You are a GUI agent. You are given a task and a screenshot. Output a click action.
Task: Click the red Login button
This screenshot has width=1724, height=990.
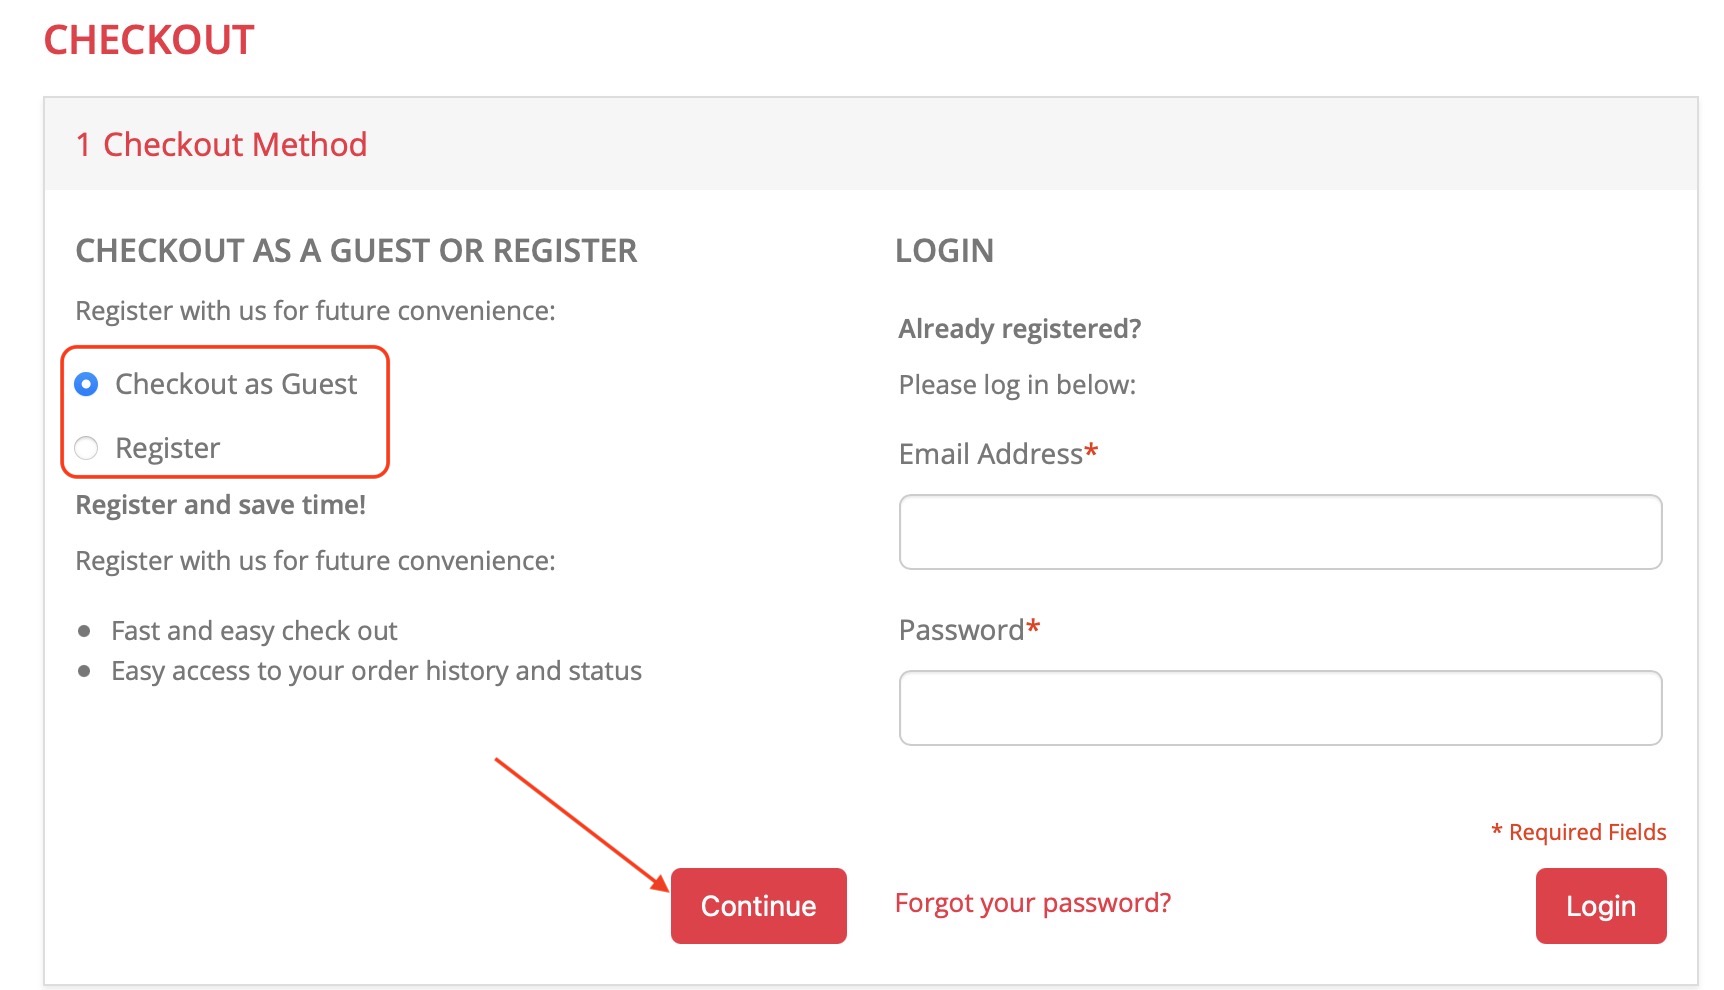point(1600,906)
